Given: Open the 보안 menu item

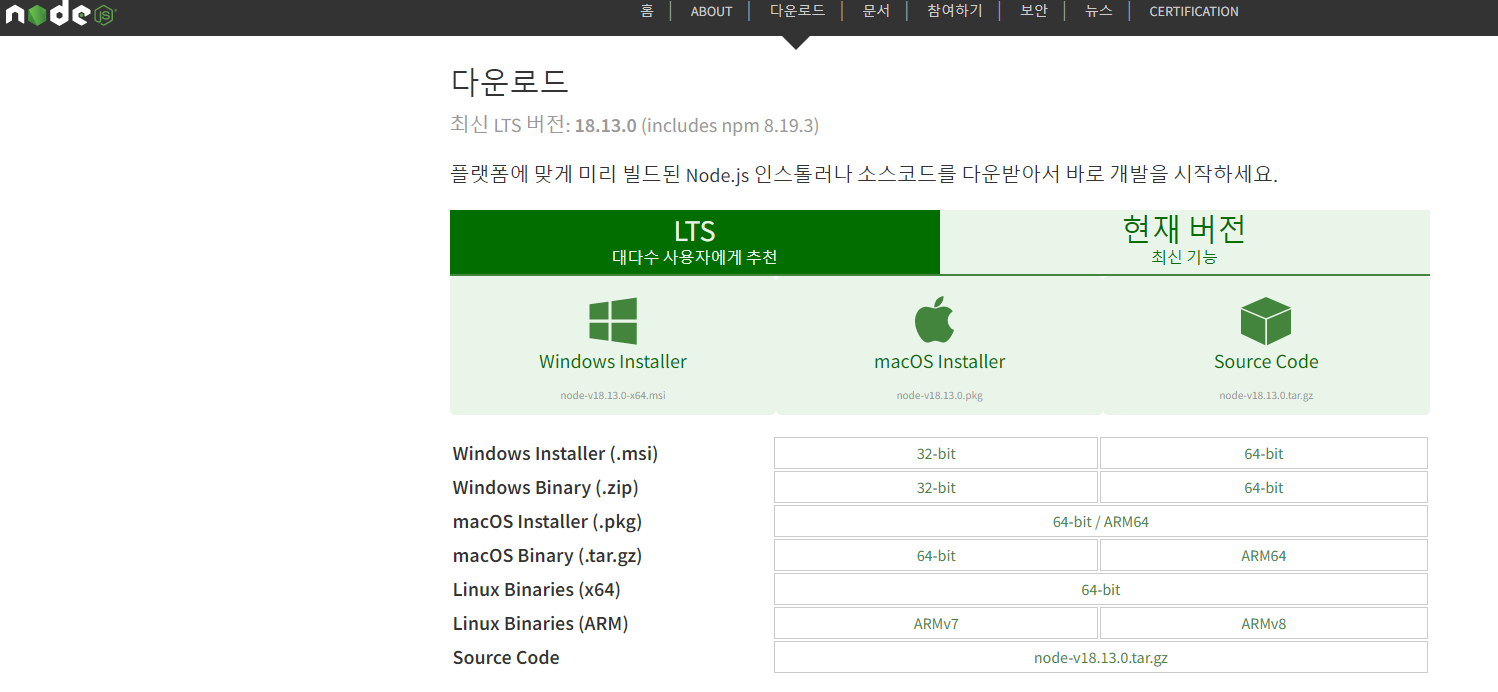Looking at the screenshot, I should [1034, 11].
